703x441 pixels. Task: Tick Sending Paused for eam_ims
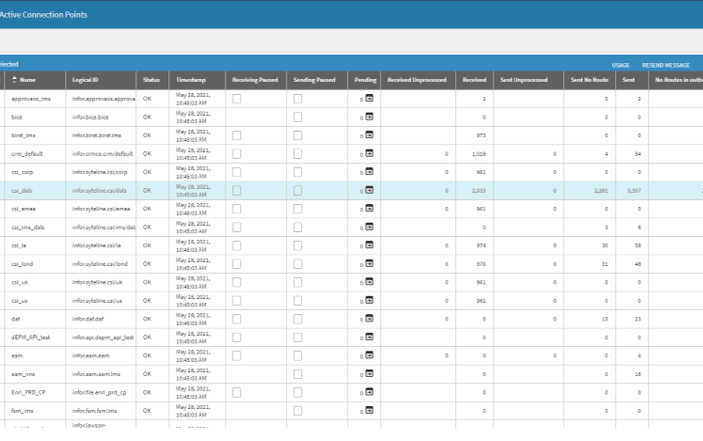click(298, 374)
